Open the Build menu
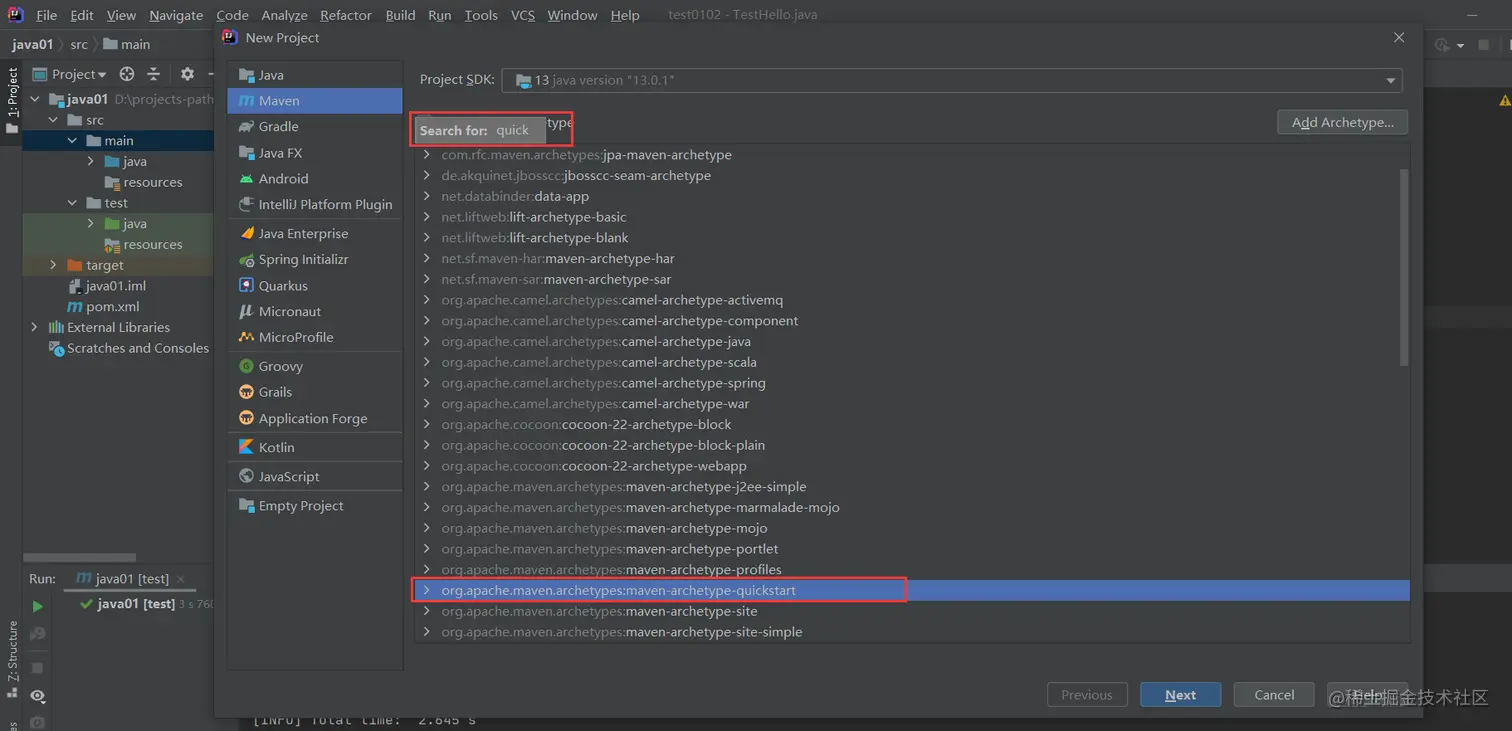1512x731 pixels. coord(400,15)
